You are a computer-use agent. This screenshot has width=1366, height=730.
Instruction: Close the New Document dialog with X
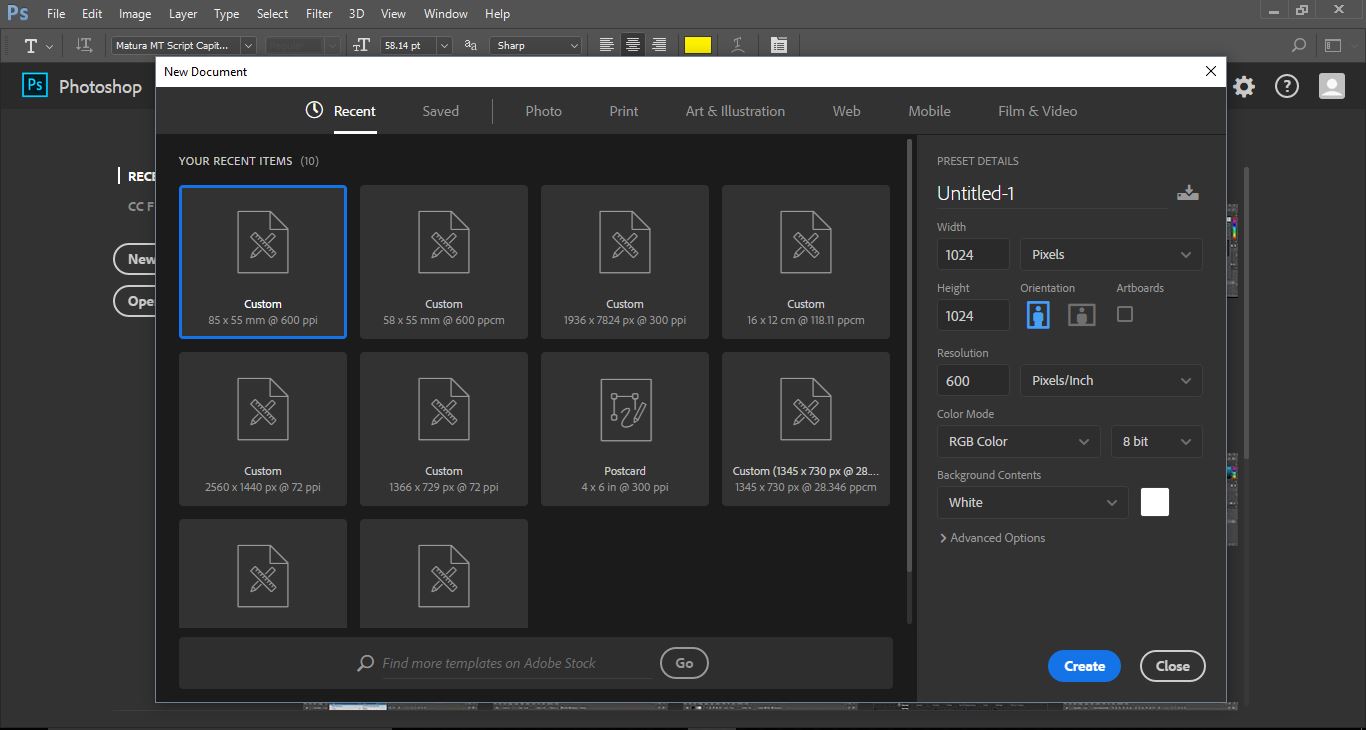pyautogui.click(x=1211, y=71)
